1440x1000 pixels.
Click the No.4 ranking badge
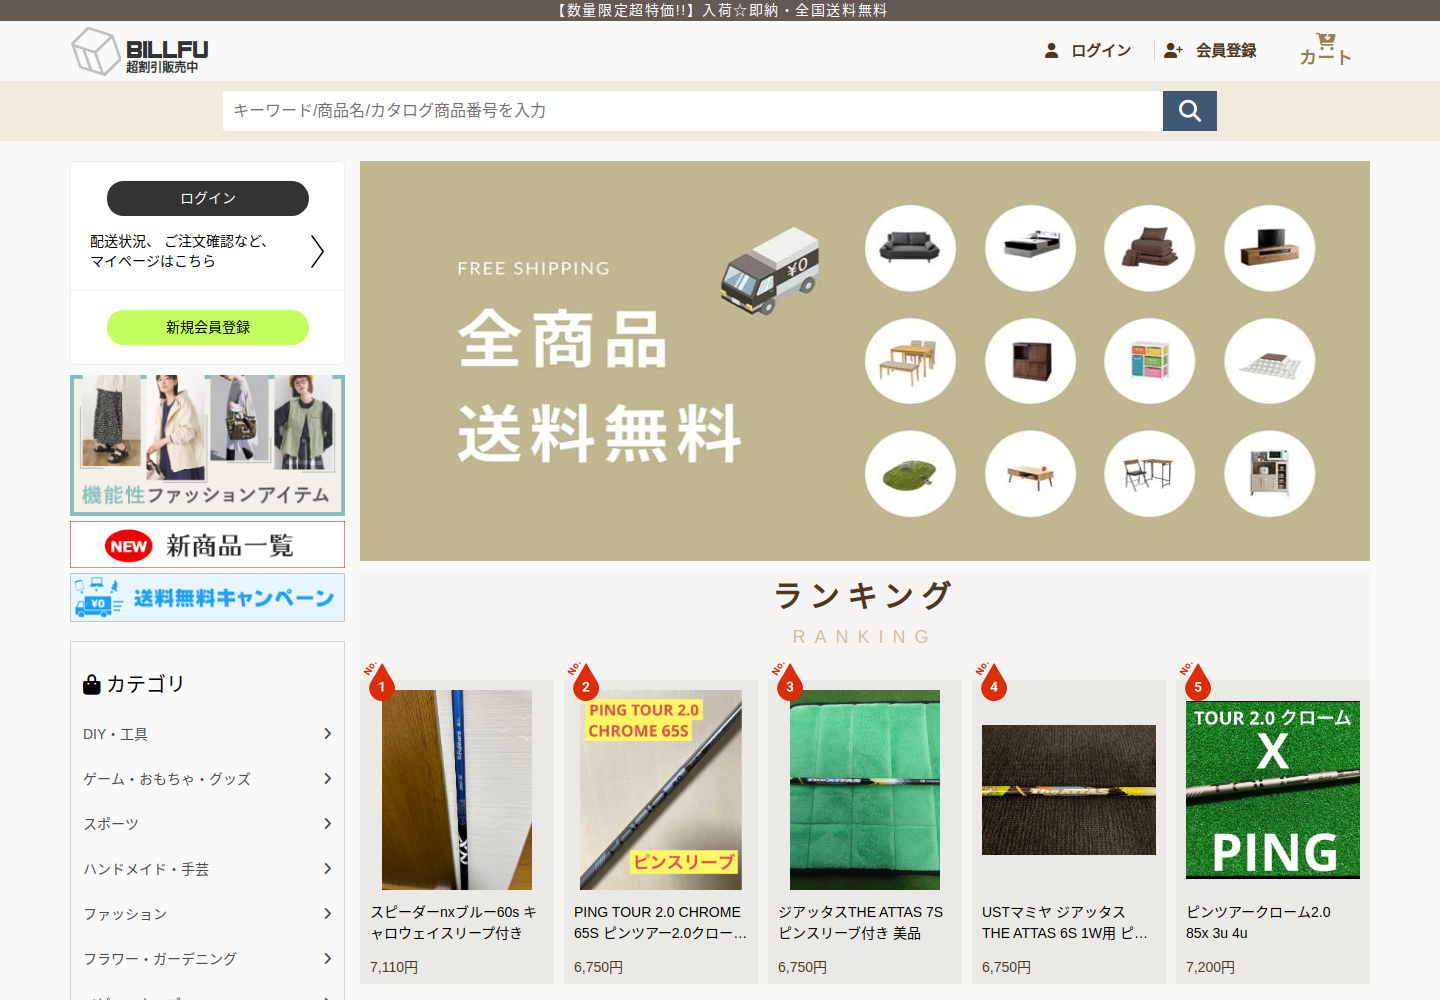point(992,683)
